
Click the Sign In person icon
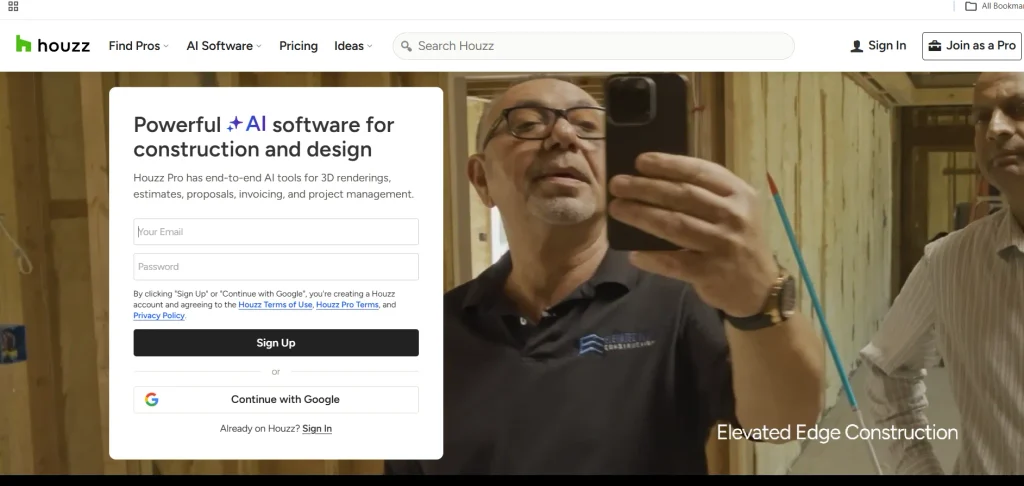tap(856, 46)
